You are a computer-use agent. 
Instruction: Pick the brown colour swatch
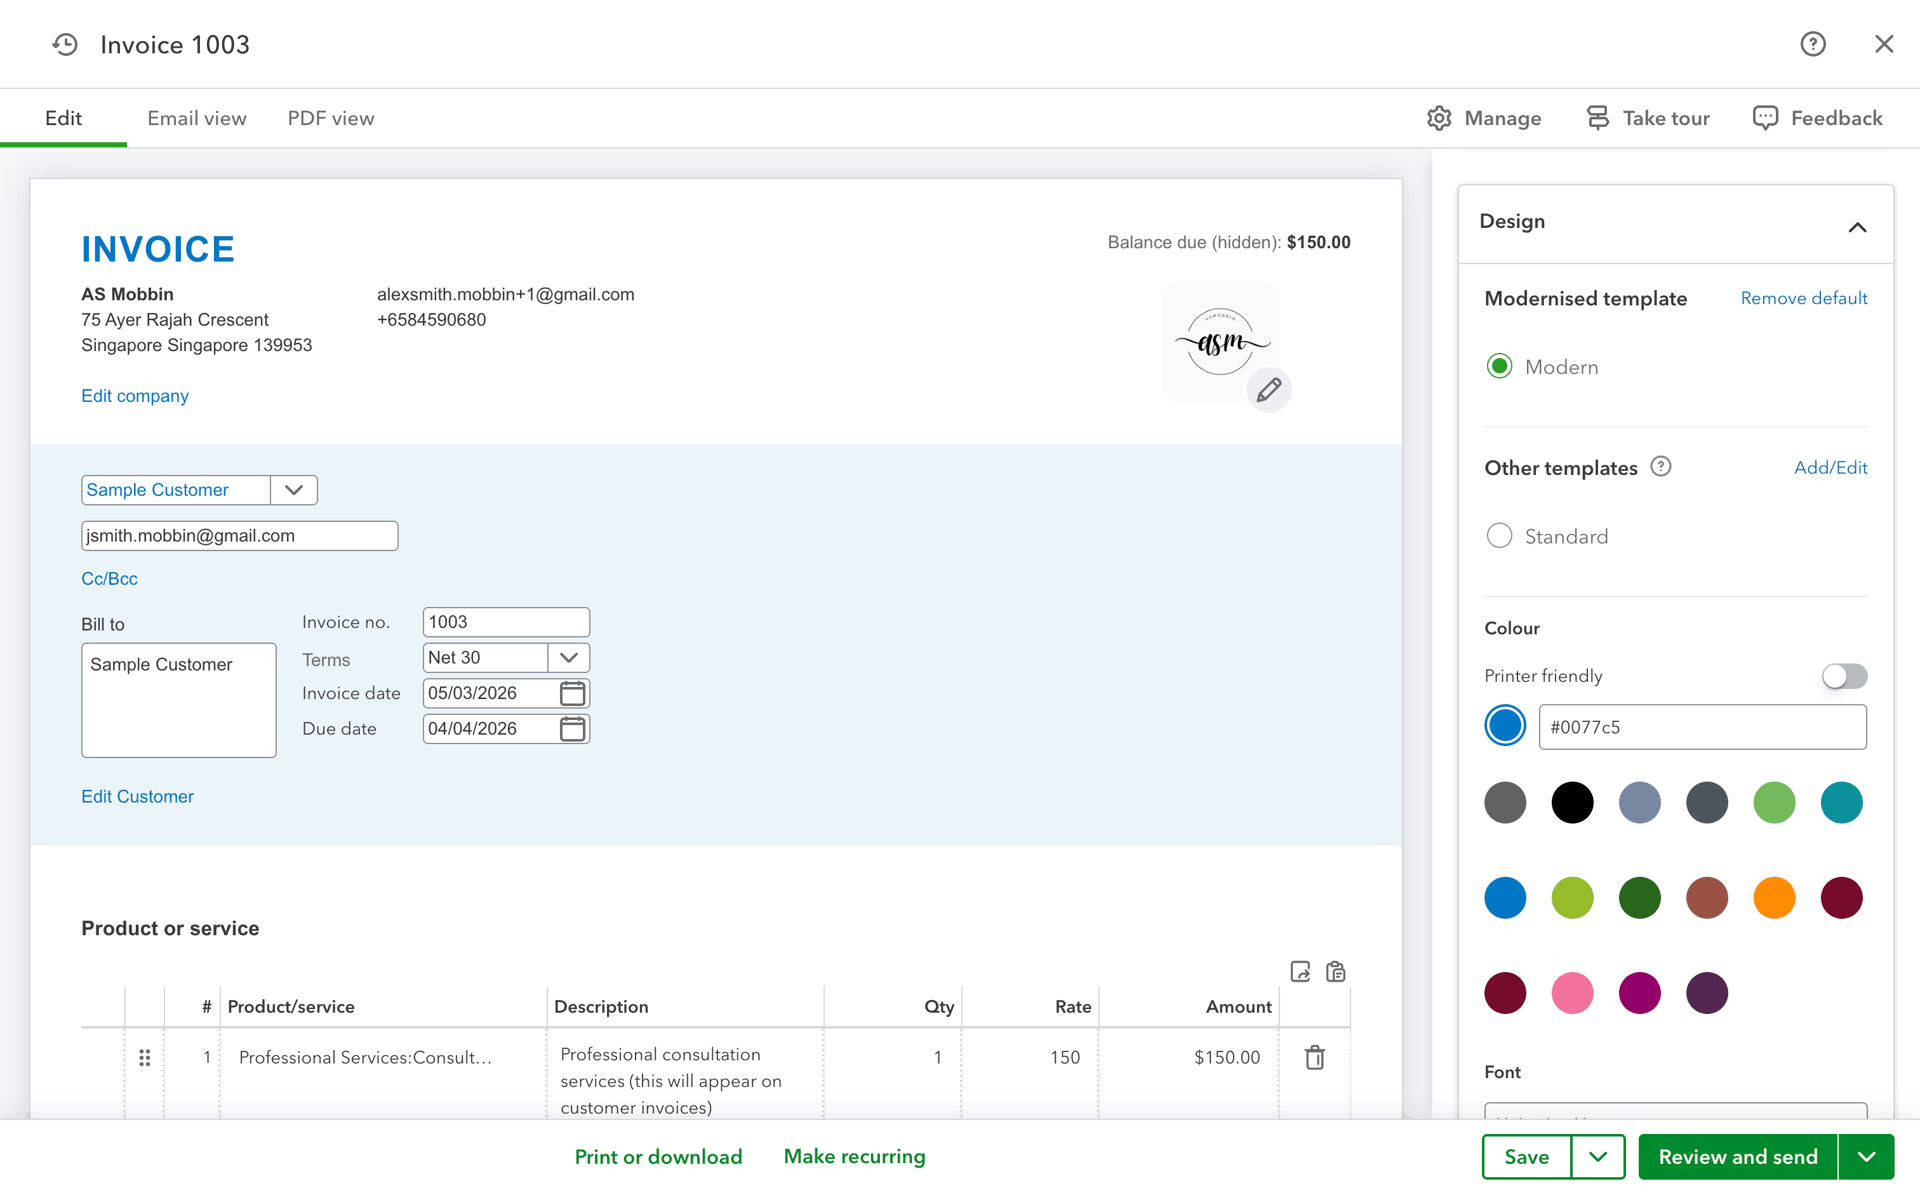1707,898
